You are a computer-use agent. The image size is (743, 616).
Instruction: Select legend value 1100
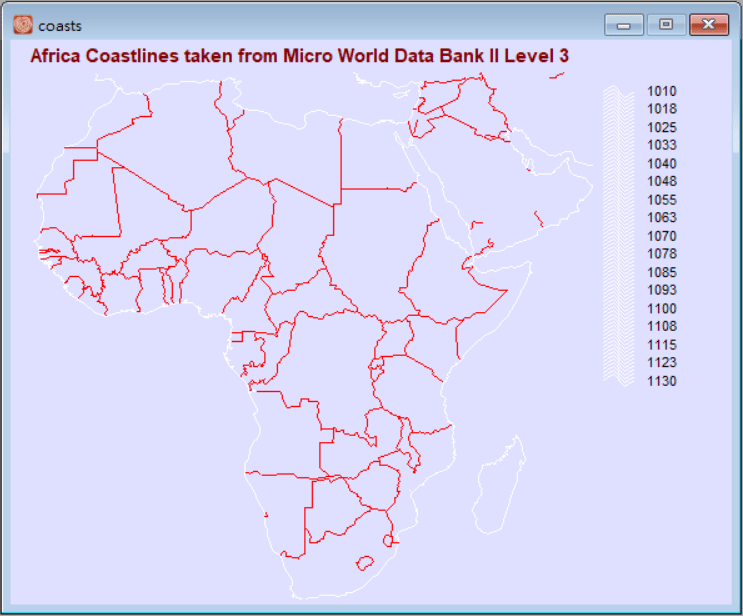pyautogui.click(x=662, y=309)
